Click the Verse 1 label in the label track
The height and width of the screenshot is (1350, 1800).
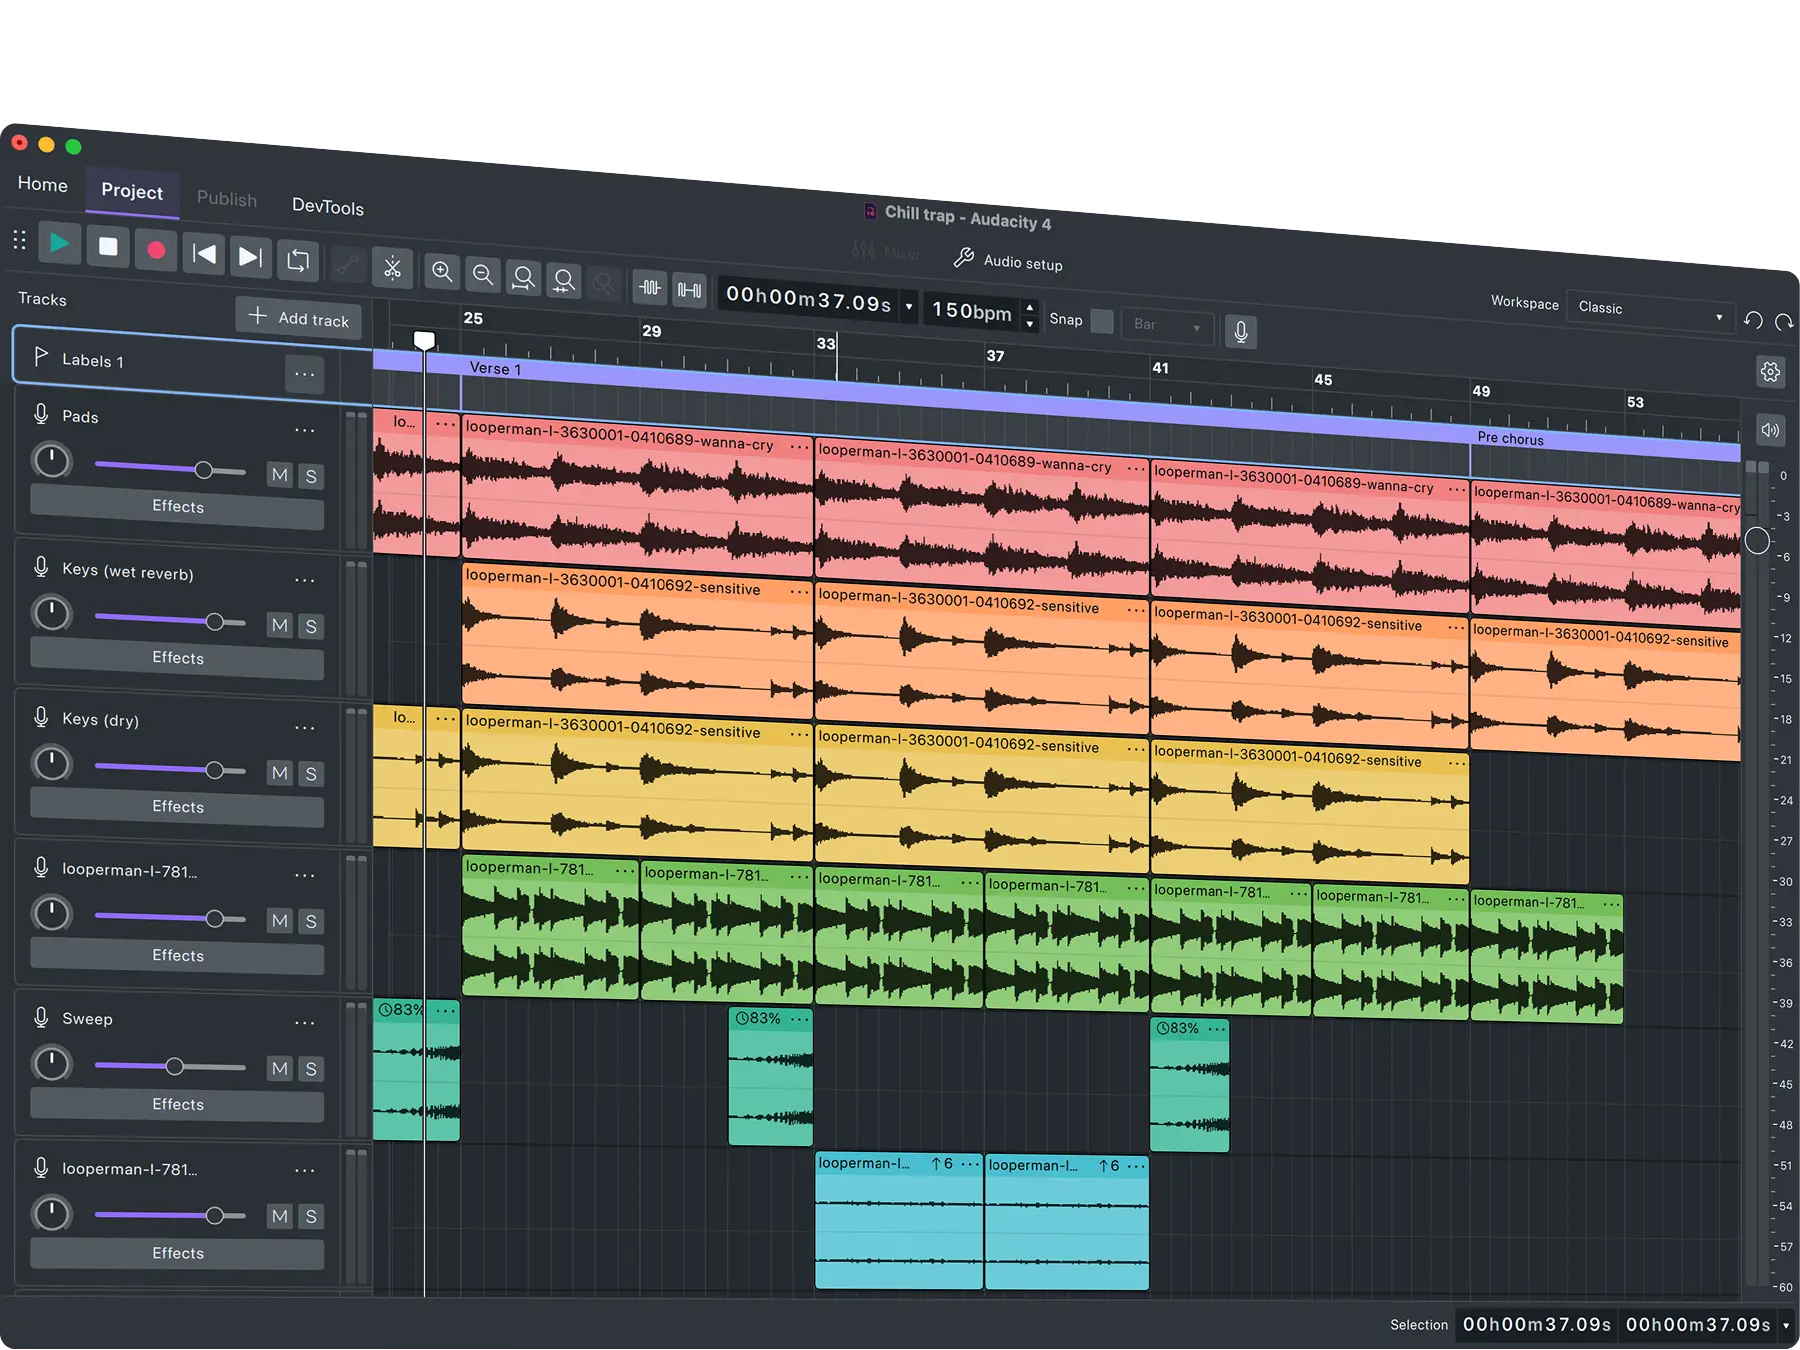click(496, 368)
